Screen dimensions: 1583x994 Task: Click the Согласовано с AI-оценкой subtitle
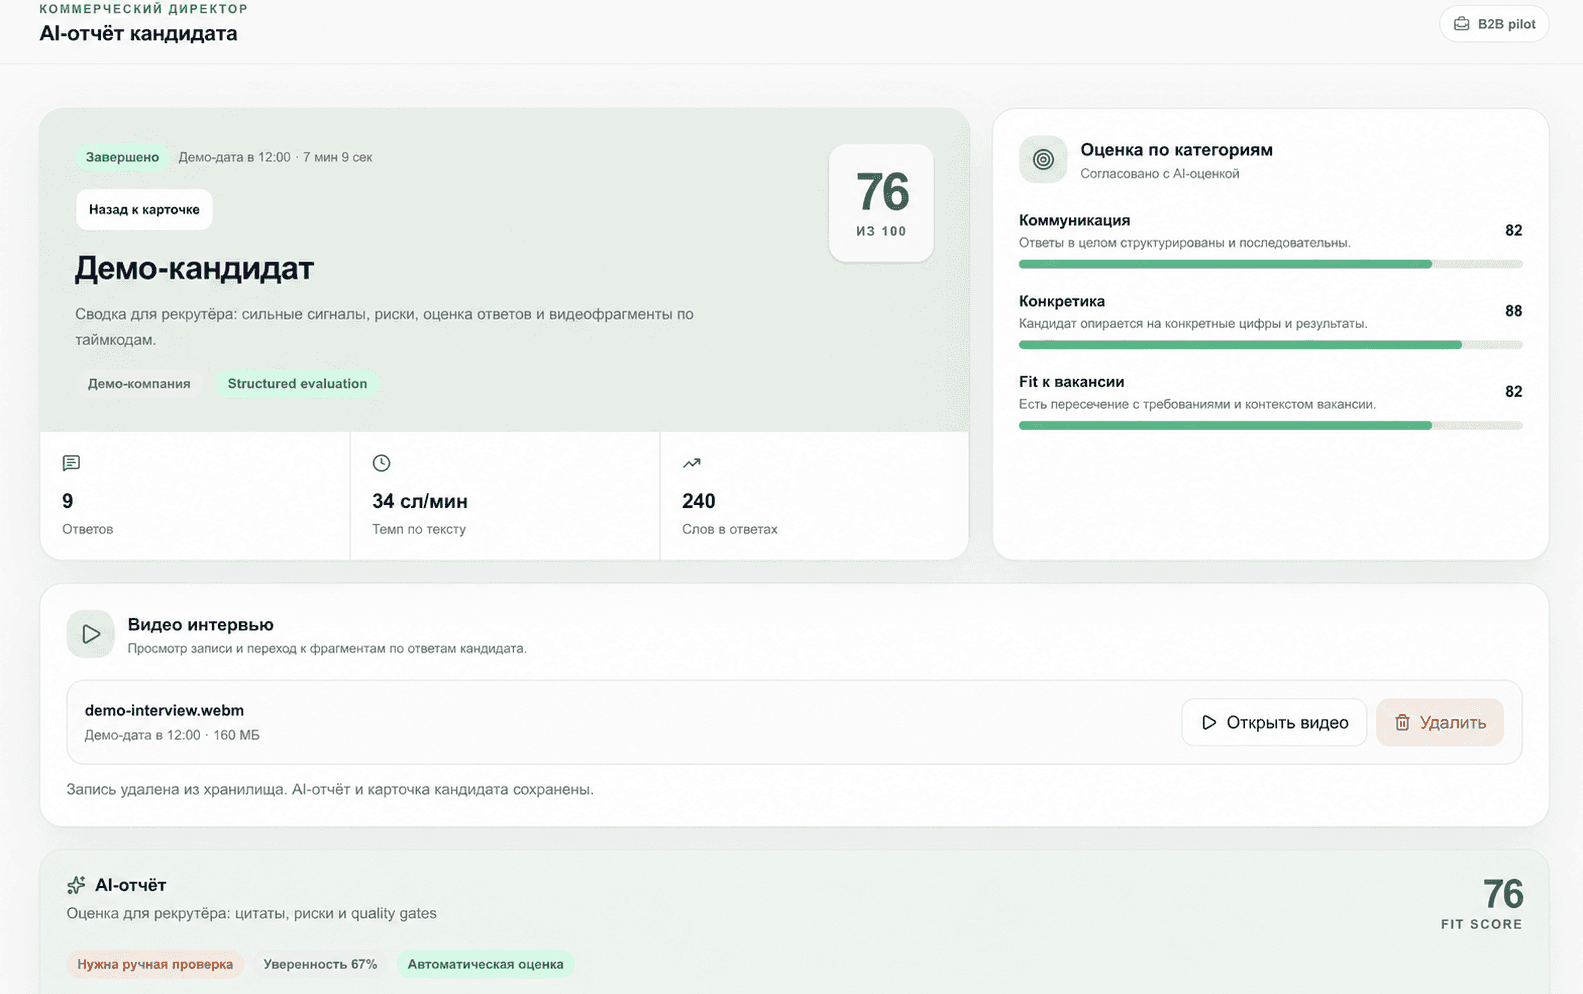1159,173
